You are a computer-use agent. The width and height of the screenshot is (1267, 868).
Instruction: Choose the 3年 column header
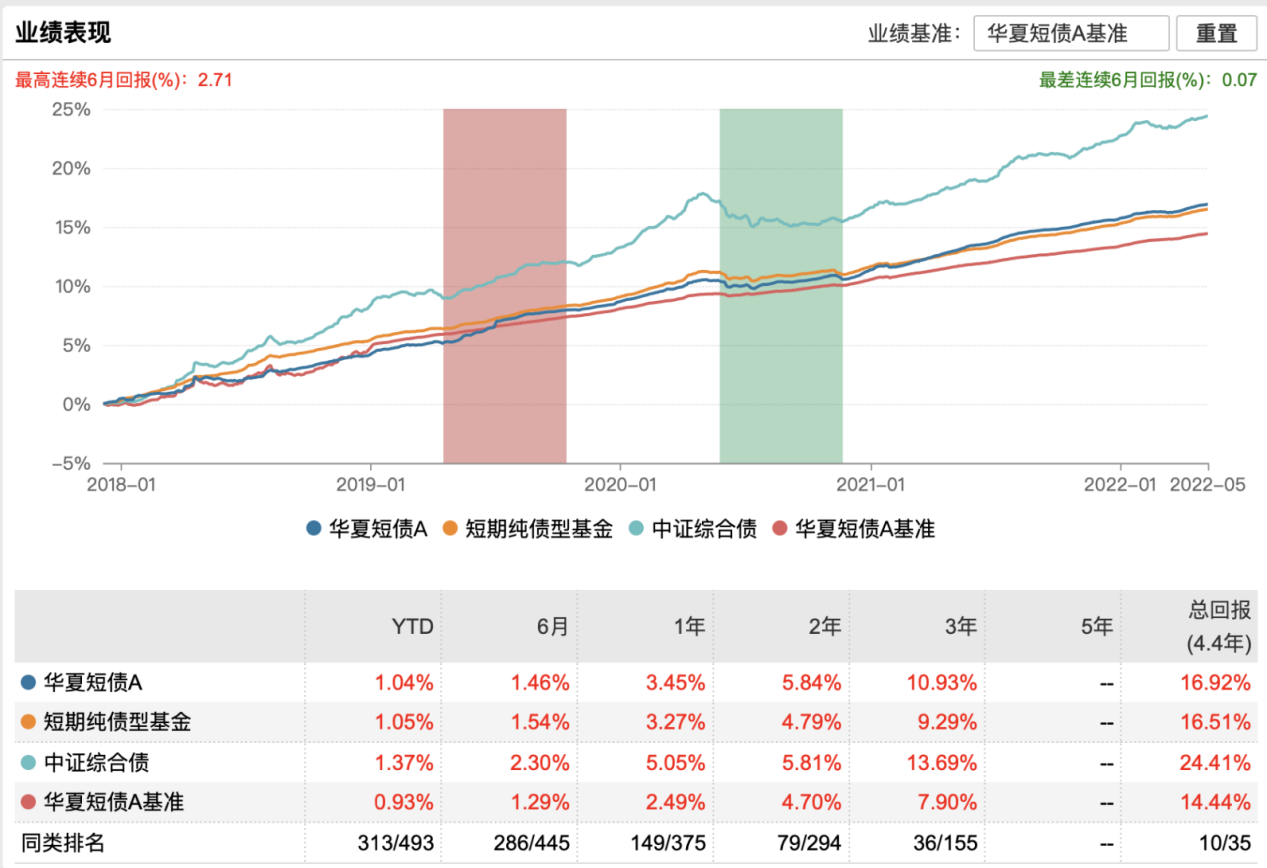[960, 627]
